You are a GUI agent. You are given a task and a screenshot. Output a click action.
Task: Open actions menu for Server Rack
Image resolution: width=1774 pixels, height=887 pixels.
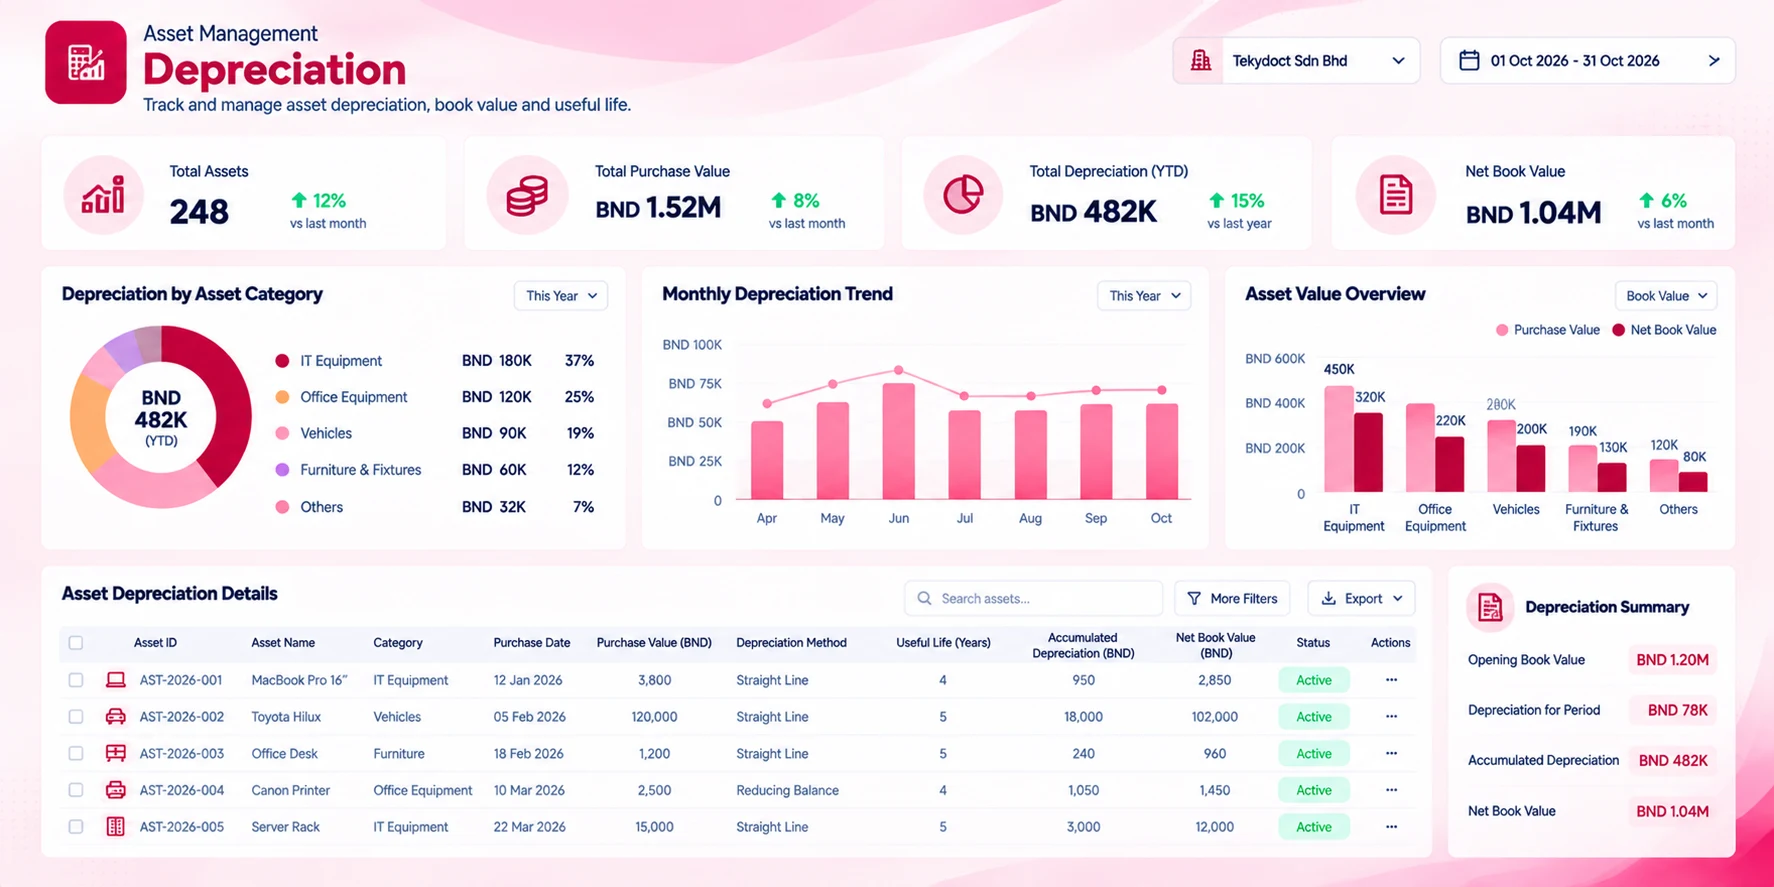(1391, 827)
